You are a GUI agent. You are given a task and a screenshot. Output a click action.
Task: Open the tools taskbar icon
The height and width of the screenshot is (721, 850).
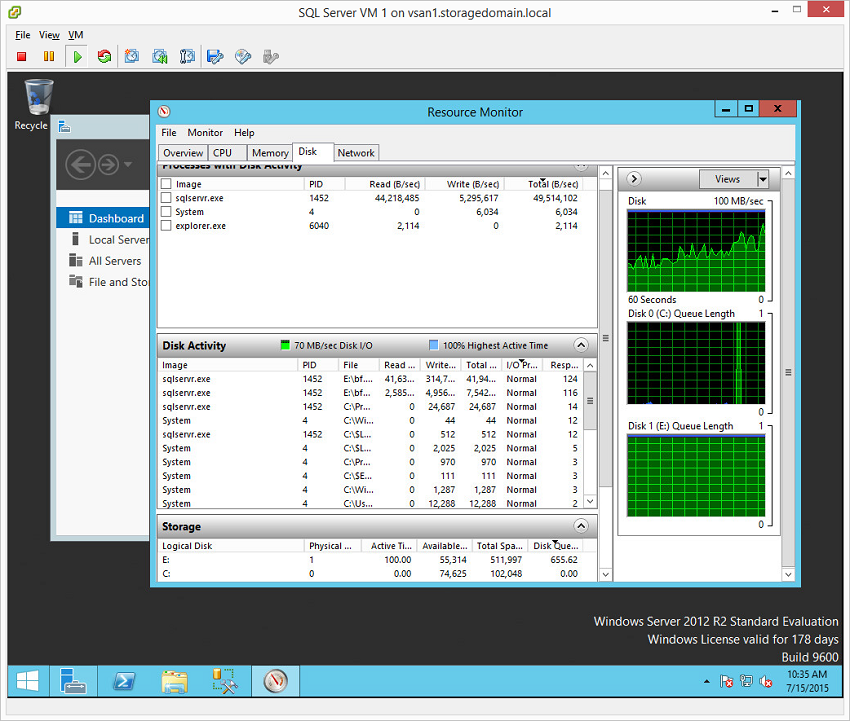(x=224, y=681)
